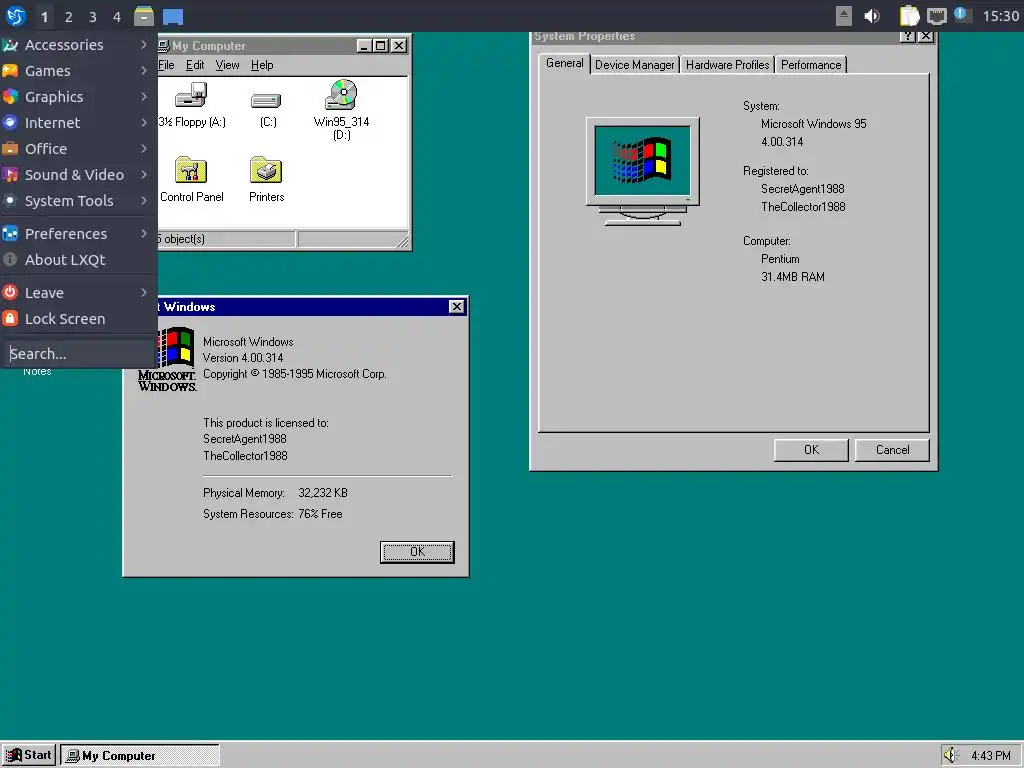1024x768 pixels.
Task: Open About LXQt menu entry
Action: [77, 260]
